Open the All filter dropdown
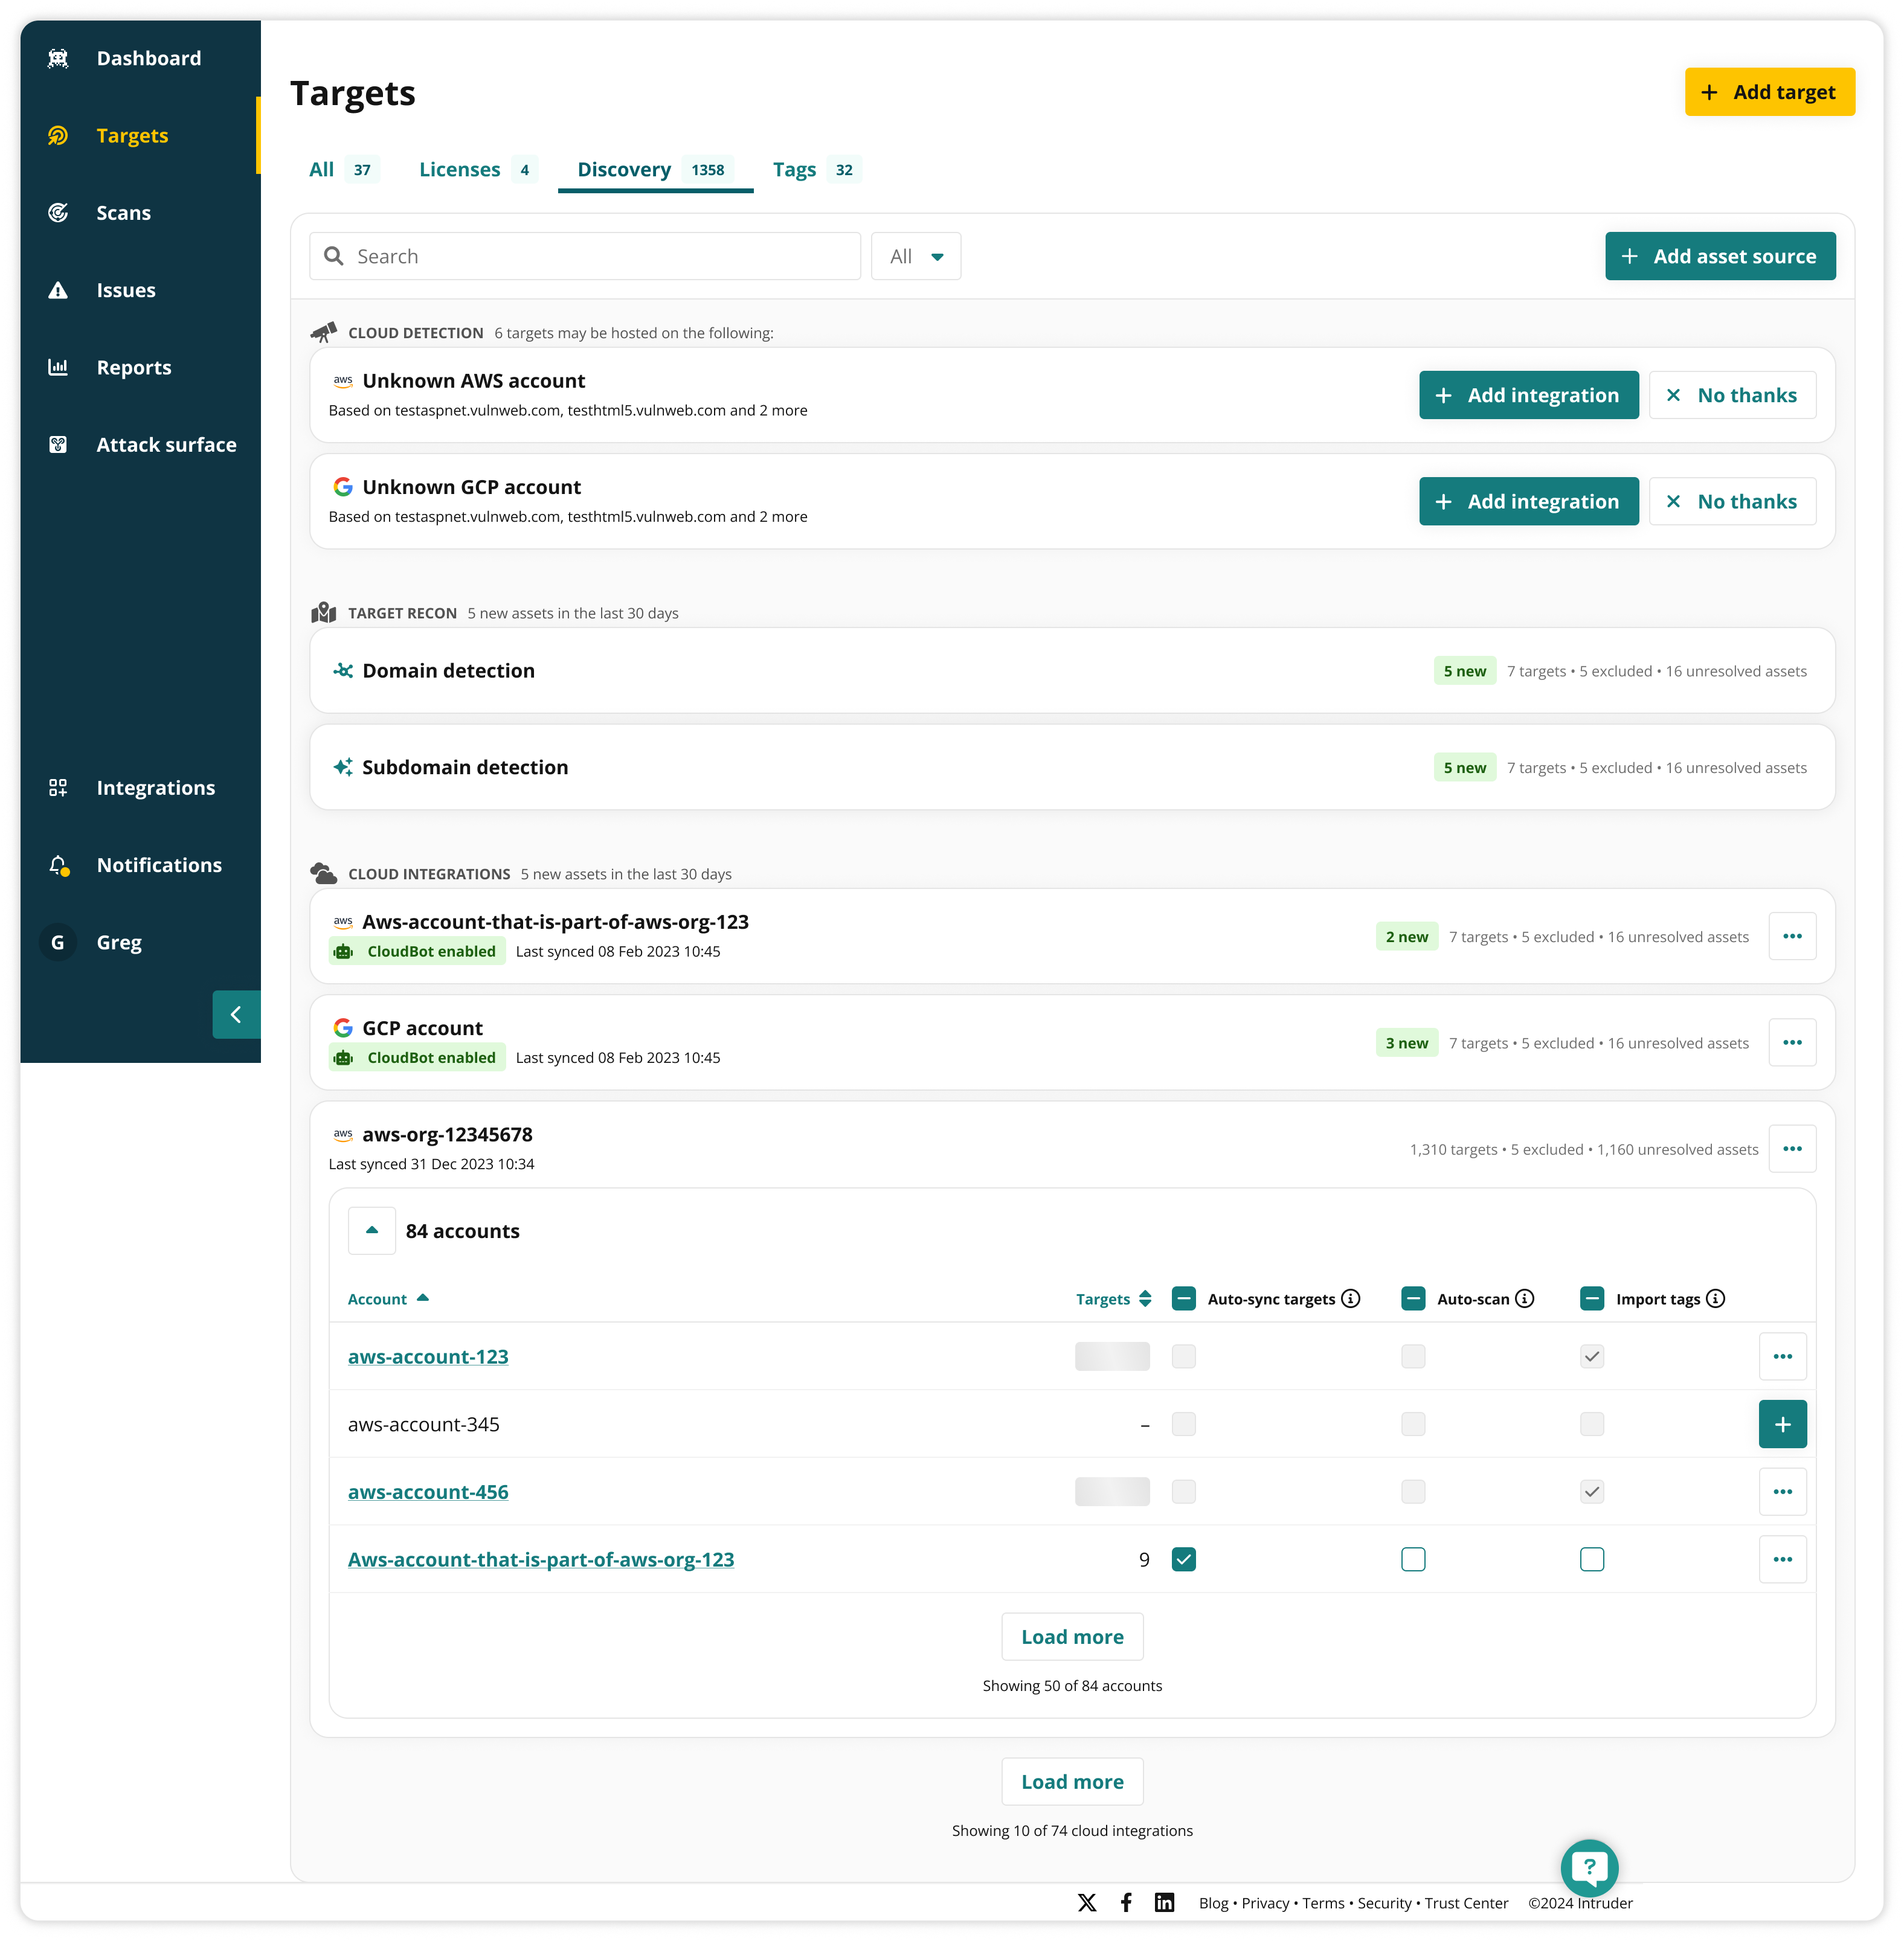1904x1941 pixels. (915, 256)
